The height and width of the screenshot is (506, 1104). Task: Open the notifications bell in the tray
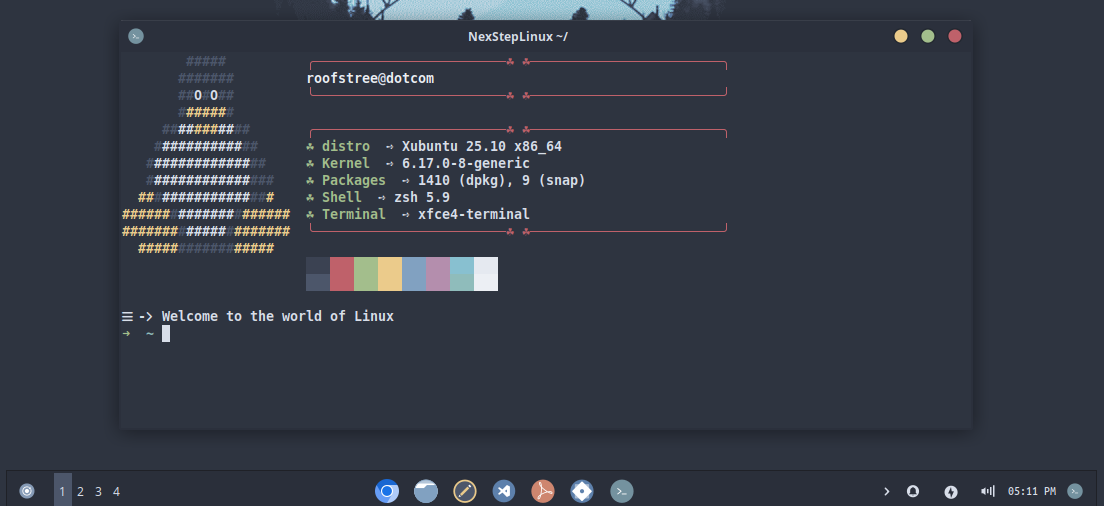(x=913, y=491)
